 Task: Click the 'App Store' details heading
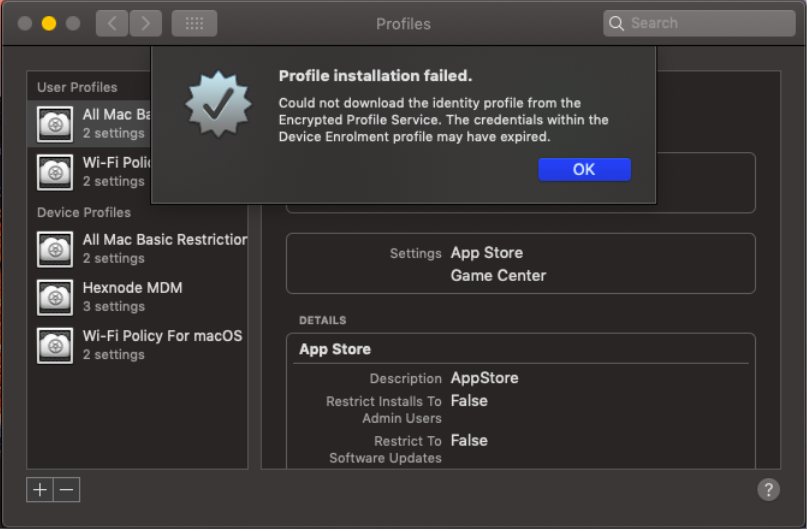(x=335, y=349)
